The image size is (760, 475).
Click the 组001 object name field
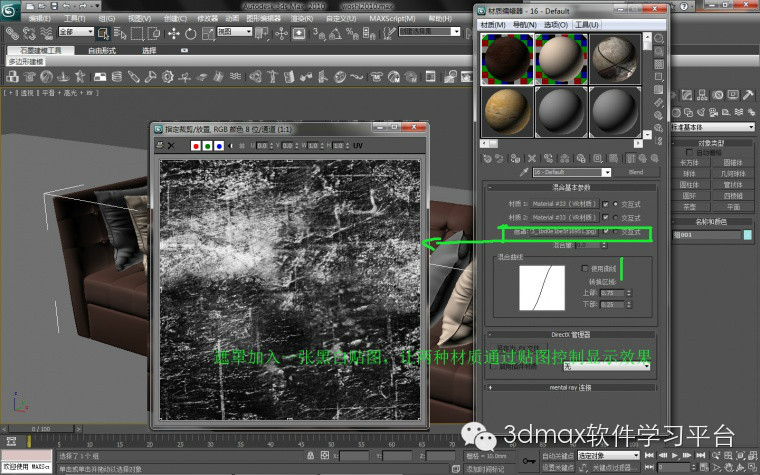pos(707,235)
